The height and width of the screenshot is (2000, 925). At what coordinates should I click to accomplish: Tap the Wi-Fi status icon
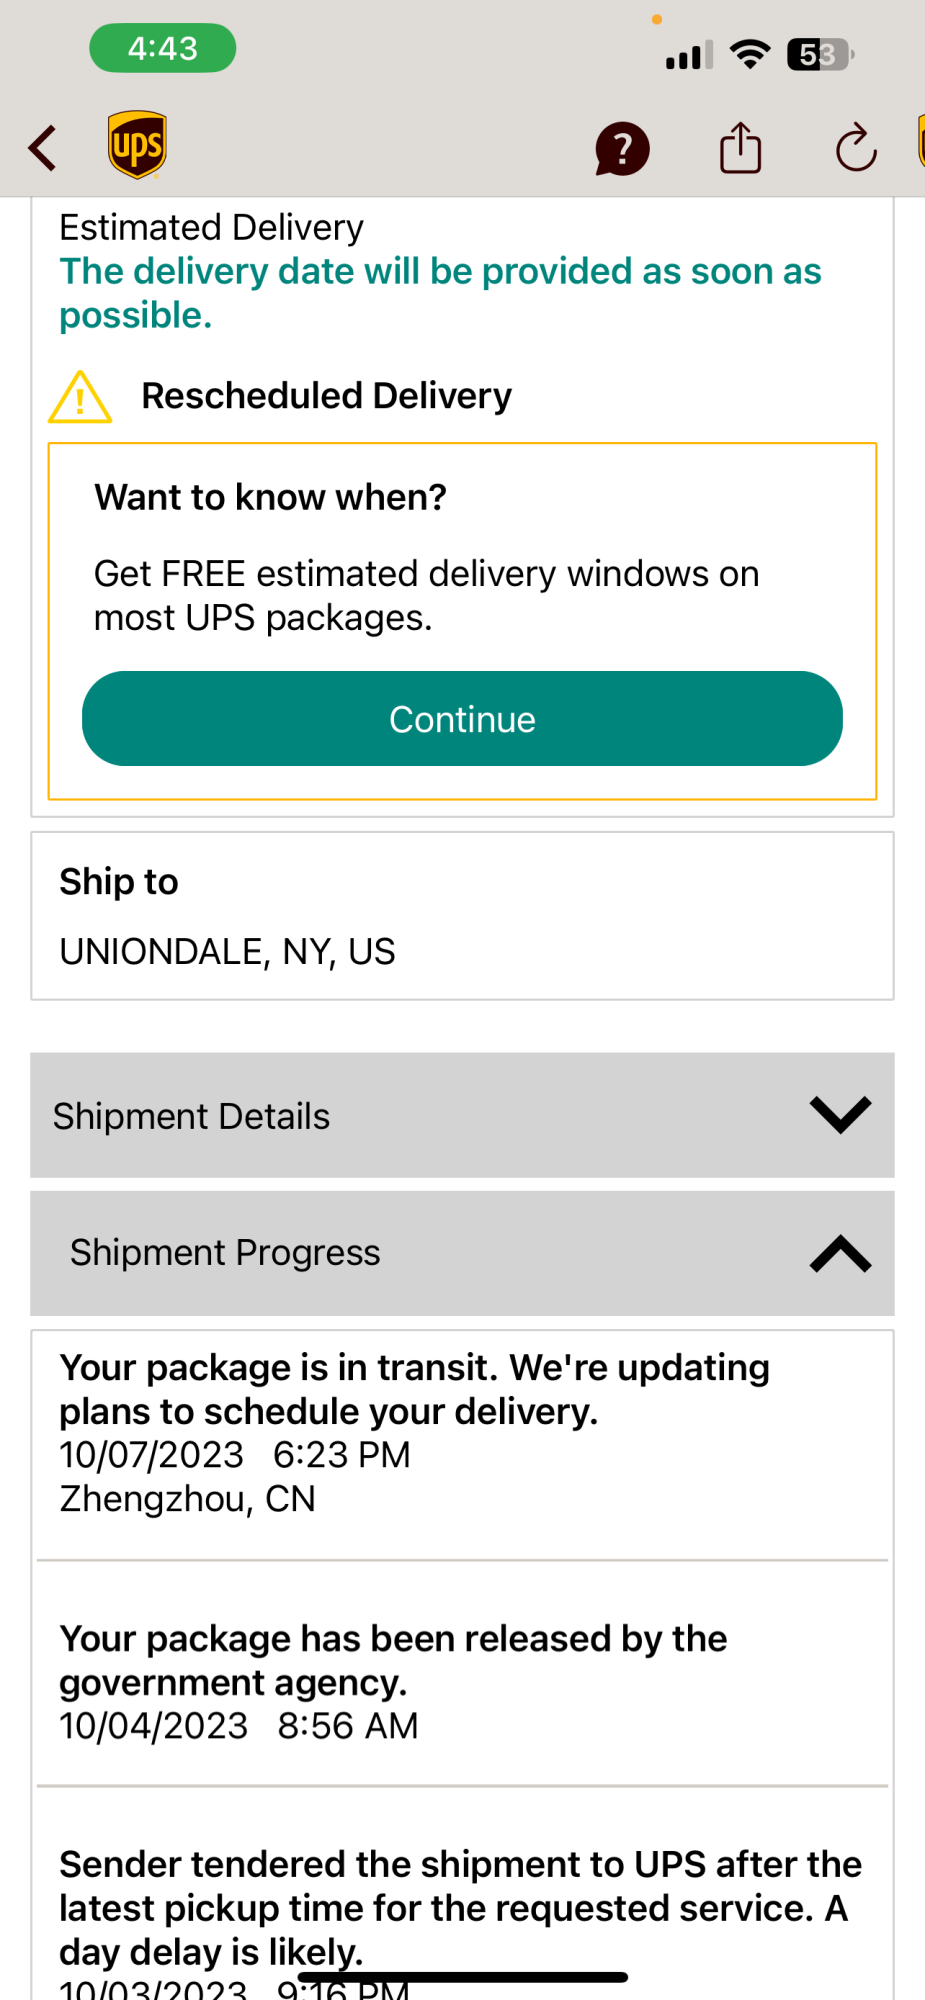pos(750,54)
